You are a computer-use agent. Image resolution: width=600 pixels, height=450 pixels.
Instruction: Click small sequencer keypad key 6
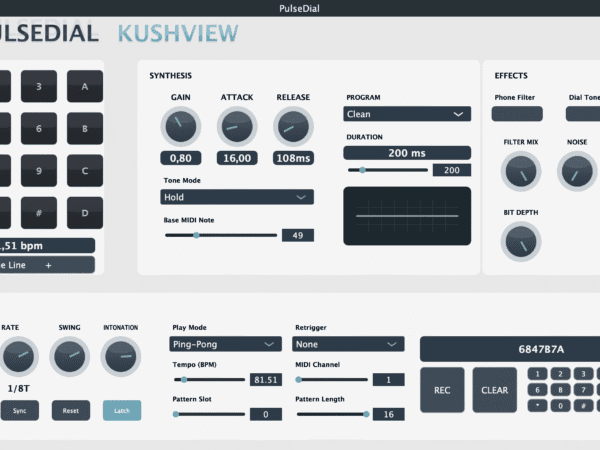(537, 390)
